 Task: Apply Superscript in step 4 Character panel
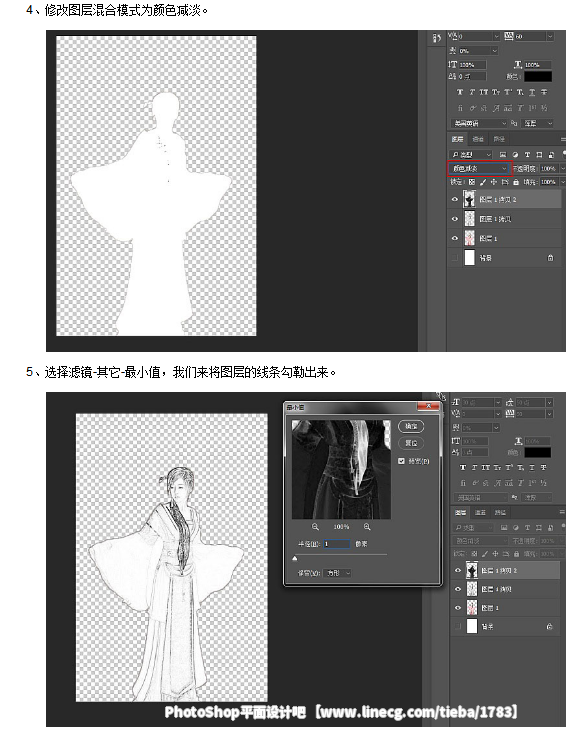click(508, 92)
